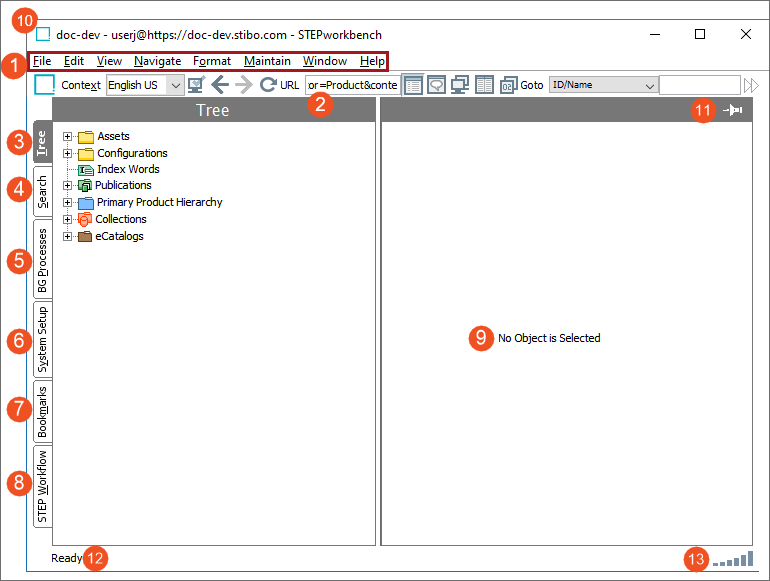Viewport: 770px width, 581px height.
Task: Click the Goto search text field
Action: (x=699, y=85)
